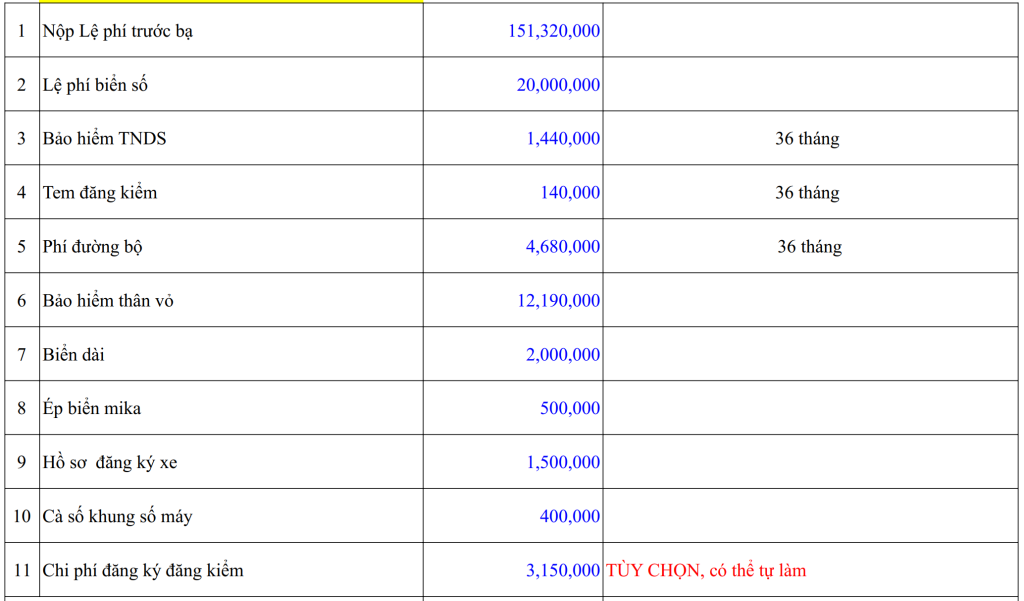Select the 'Cà số khung số máy' cell

tap(117, 517)
